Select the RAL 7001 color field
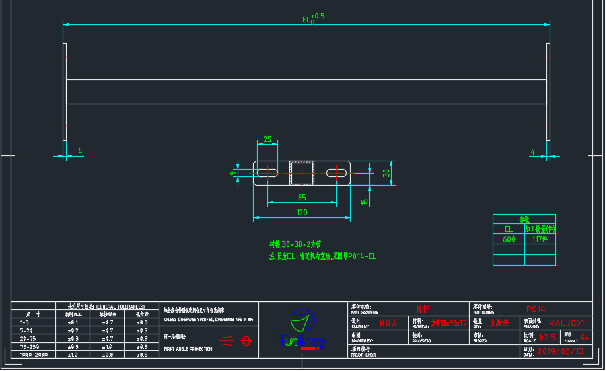 [566, 323]
